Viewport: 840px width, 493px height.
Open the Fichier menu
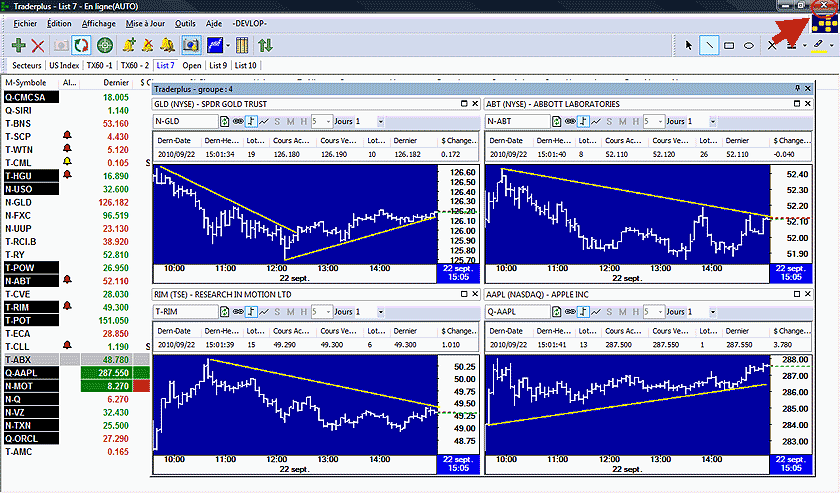point(25,24)
